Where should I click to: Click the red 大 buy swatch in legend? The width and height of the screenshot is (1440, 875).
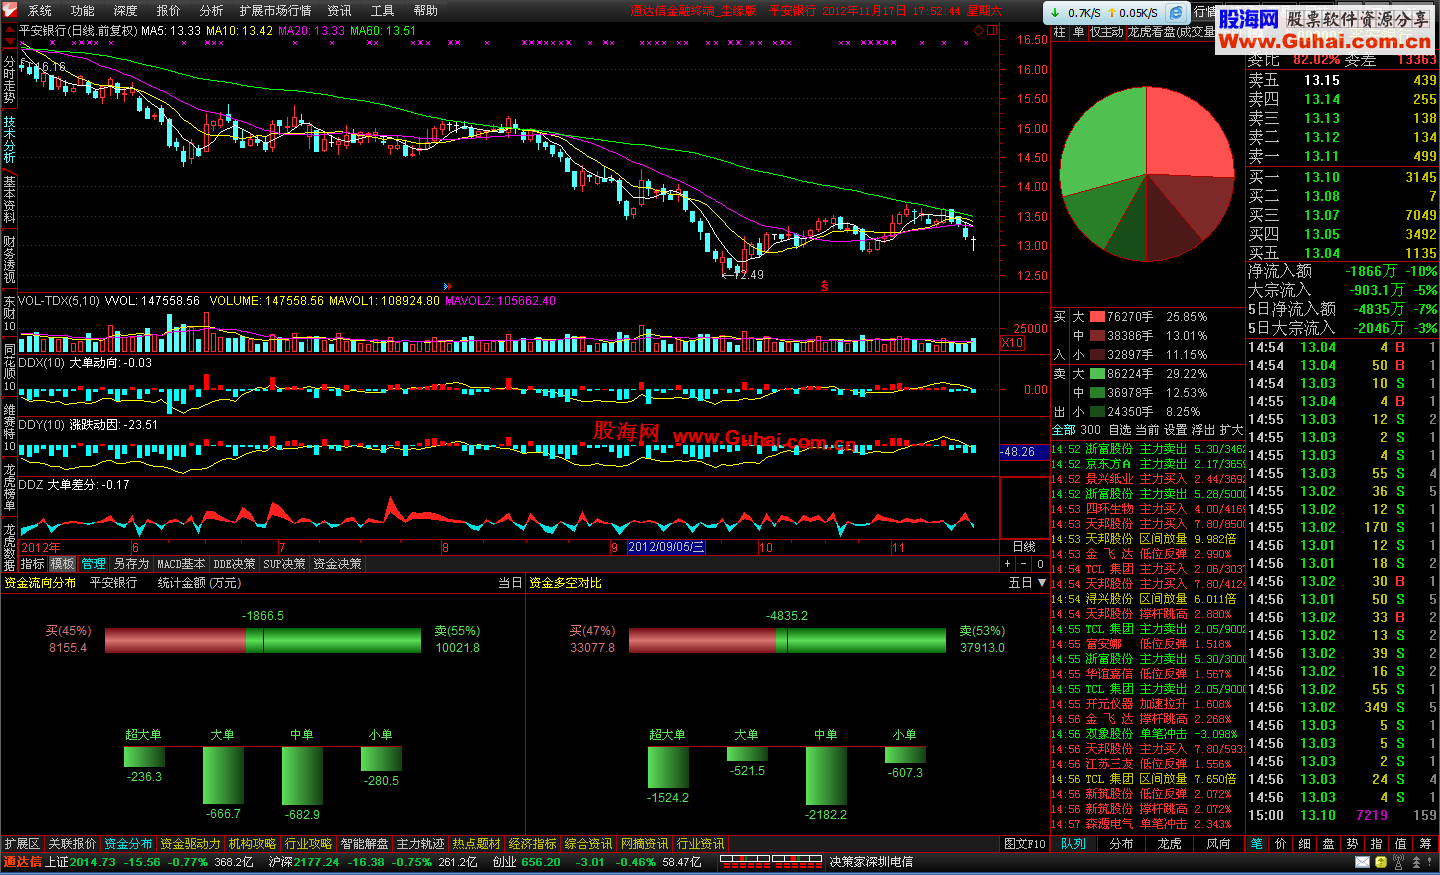(x=1097, y=317)
